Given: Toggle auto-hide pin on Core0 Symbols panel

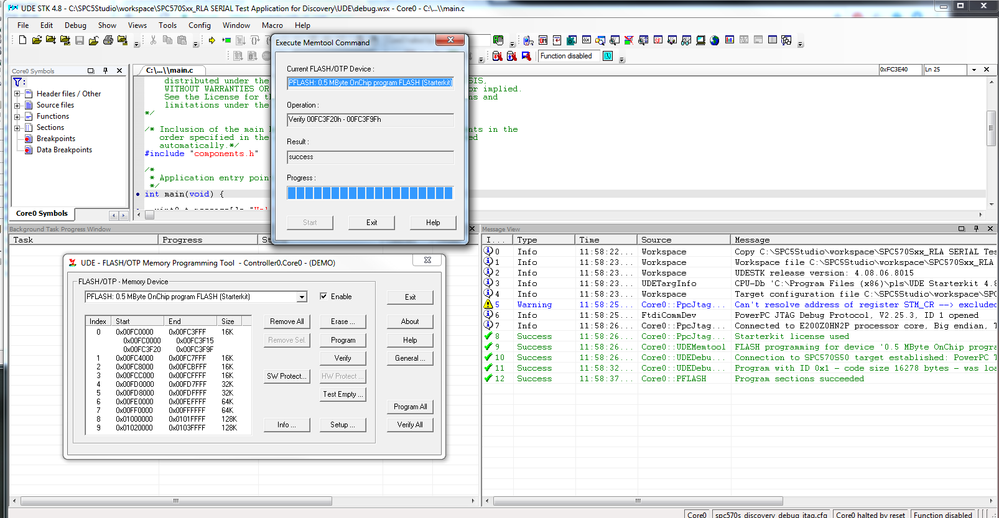Looking at the screenshot, I should [105, 71].
